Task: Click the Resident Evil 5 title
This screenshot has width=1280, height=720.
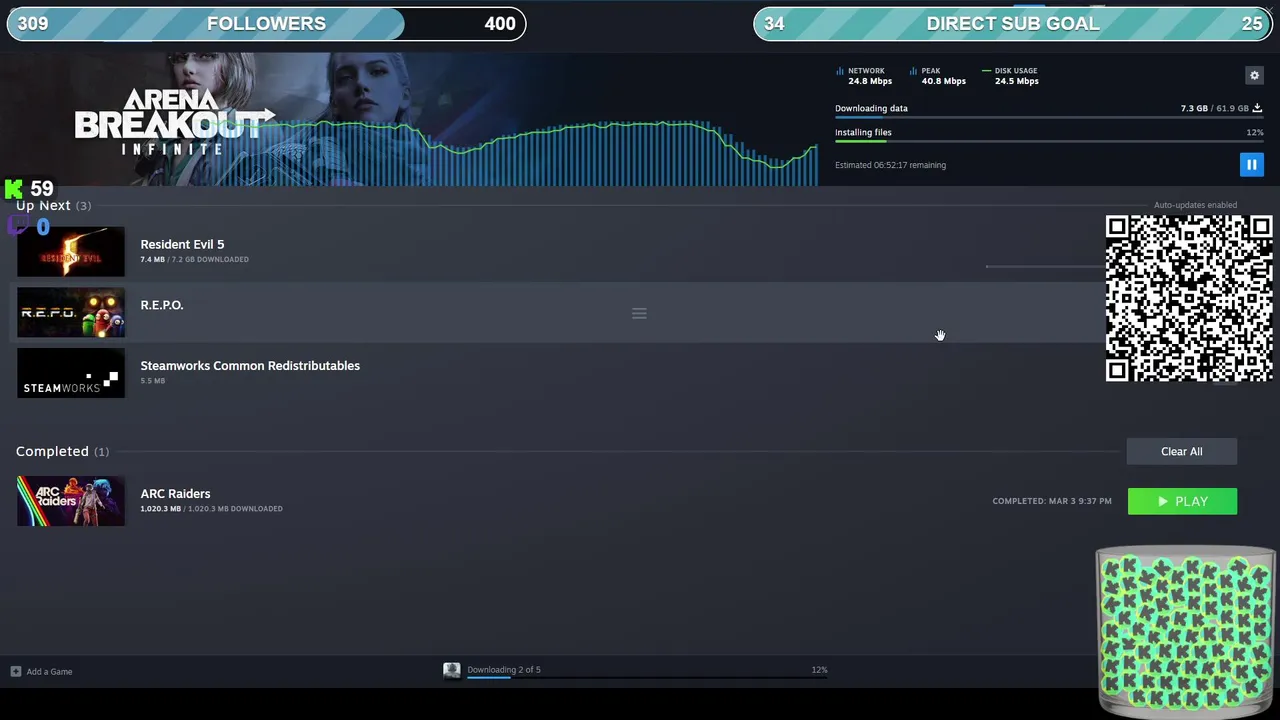Action: pos(182,244)
